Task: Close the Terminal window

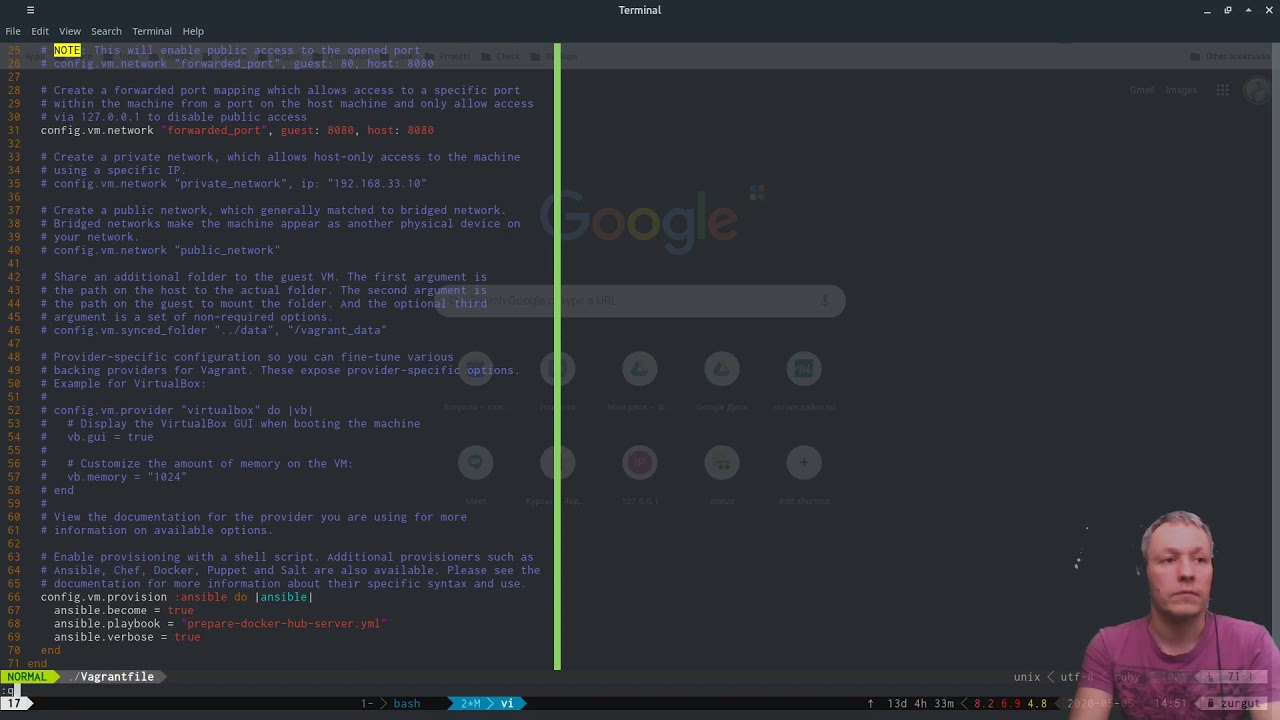Action: point(1270,10)
